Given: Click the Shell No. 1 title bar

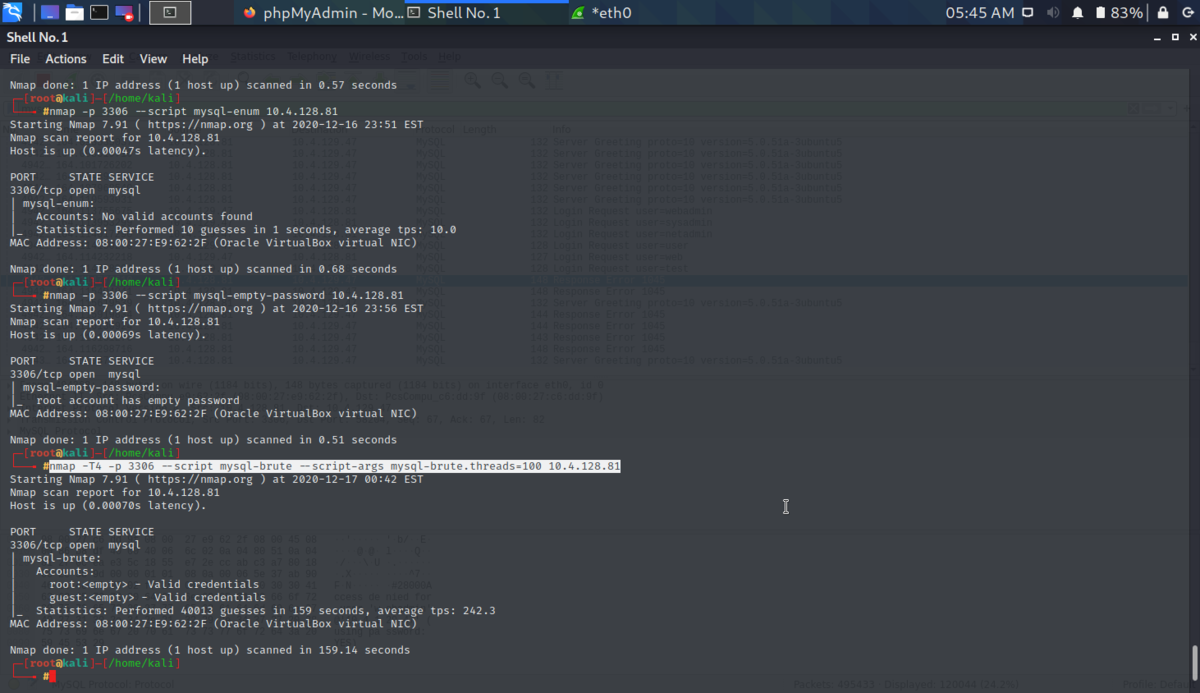Looking at the screenshot, I should 600,37.
